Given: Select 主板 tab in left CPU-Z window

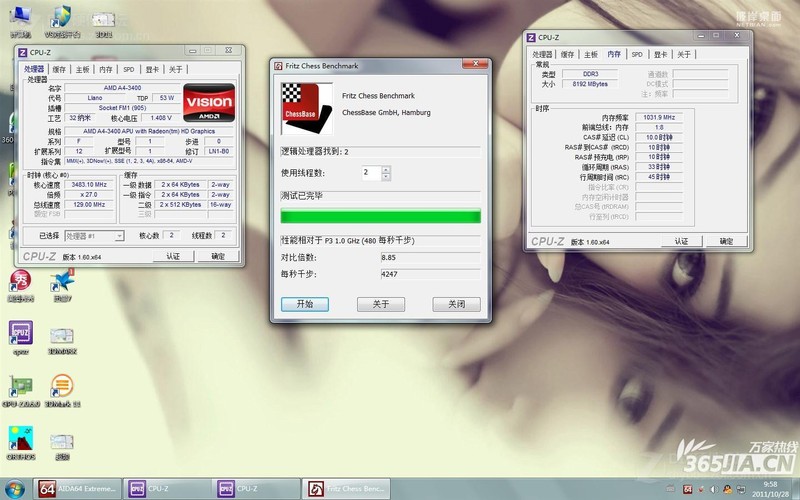Looking at the screenshot, I should tap(82, 69).
